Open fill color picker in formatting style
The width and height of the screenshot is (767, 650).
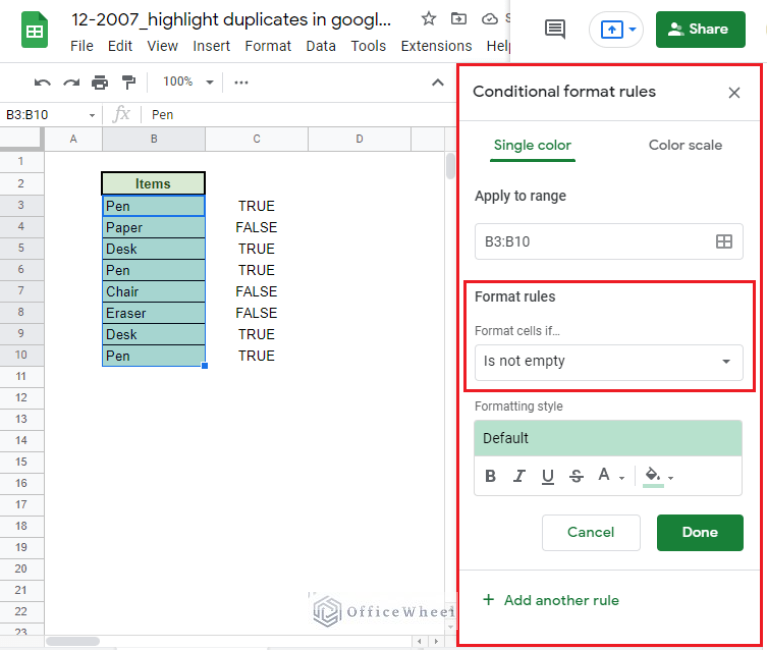coord(659,476)
